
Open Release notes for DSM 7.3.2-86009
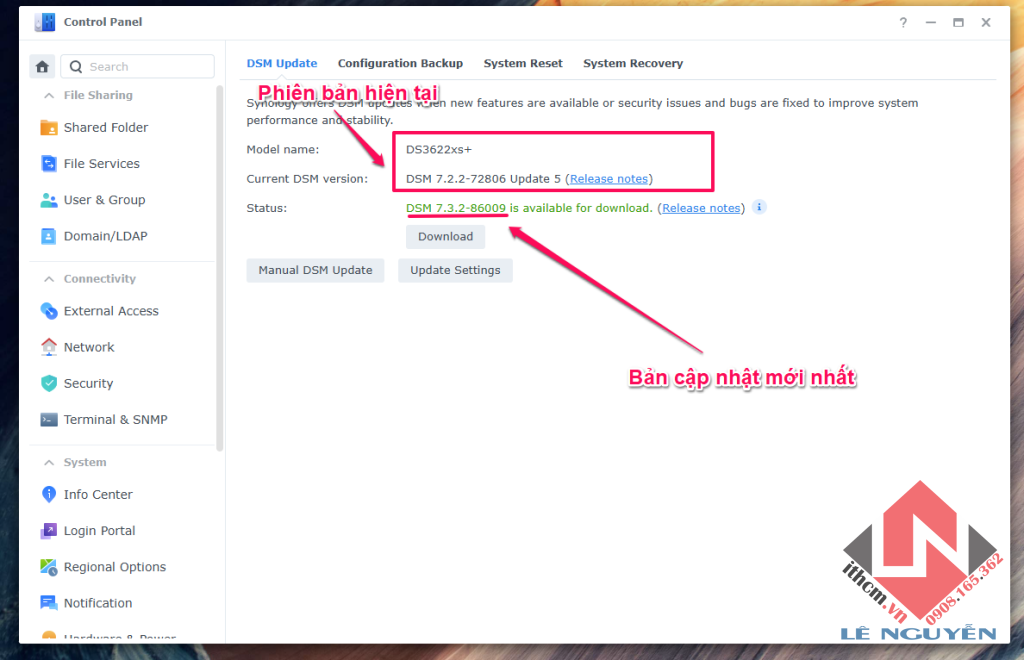(700, 207)
